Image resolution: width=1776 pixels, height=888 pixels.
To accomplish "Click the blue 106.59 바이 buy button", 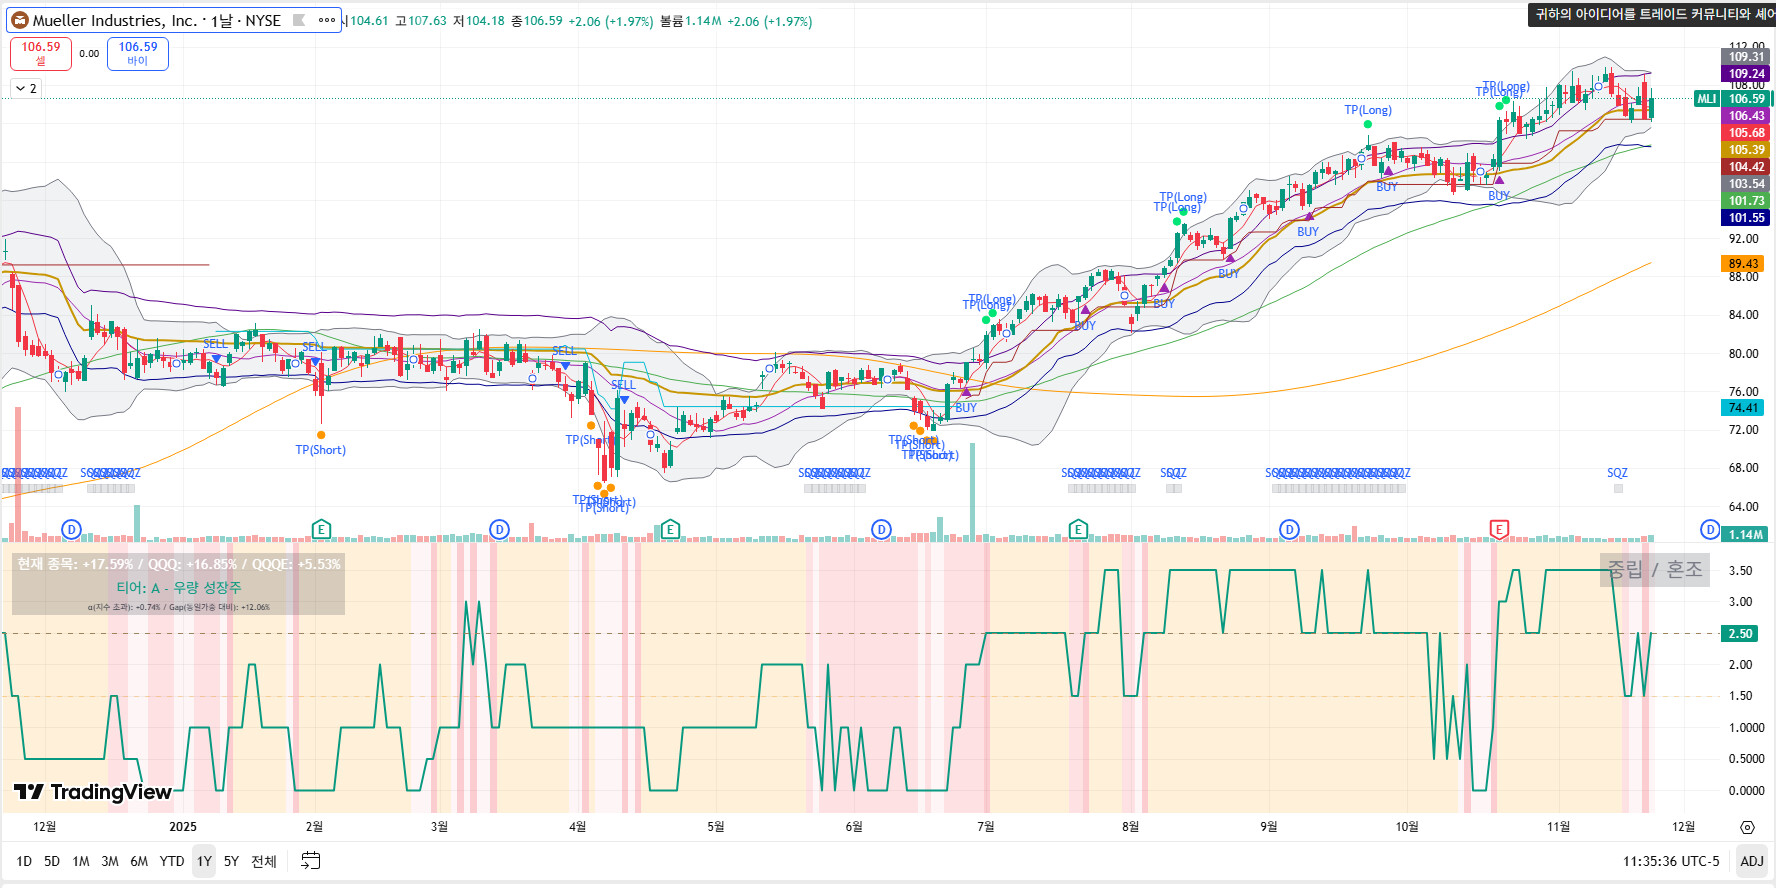I will pos(138,53).
